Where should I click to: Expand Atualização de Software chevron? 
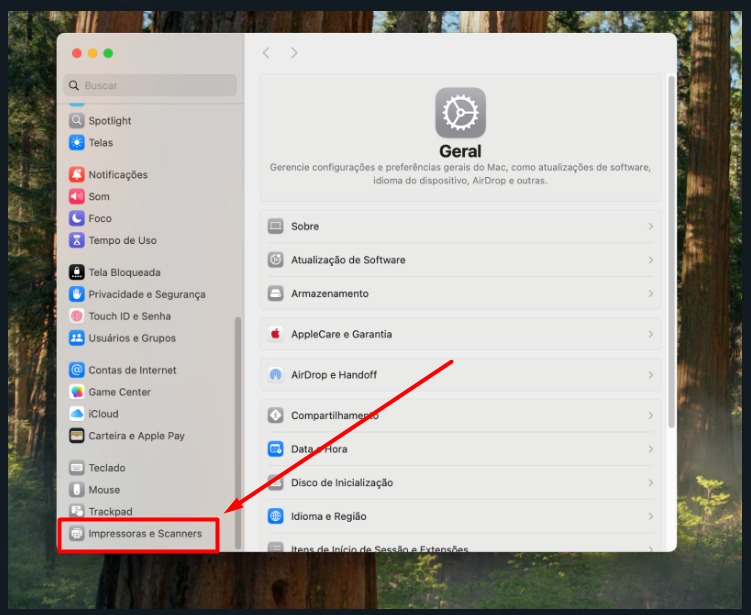tap(650, 260)
